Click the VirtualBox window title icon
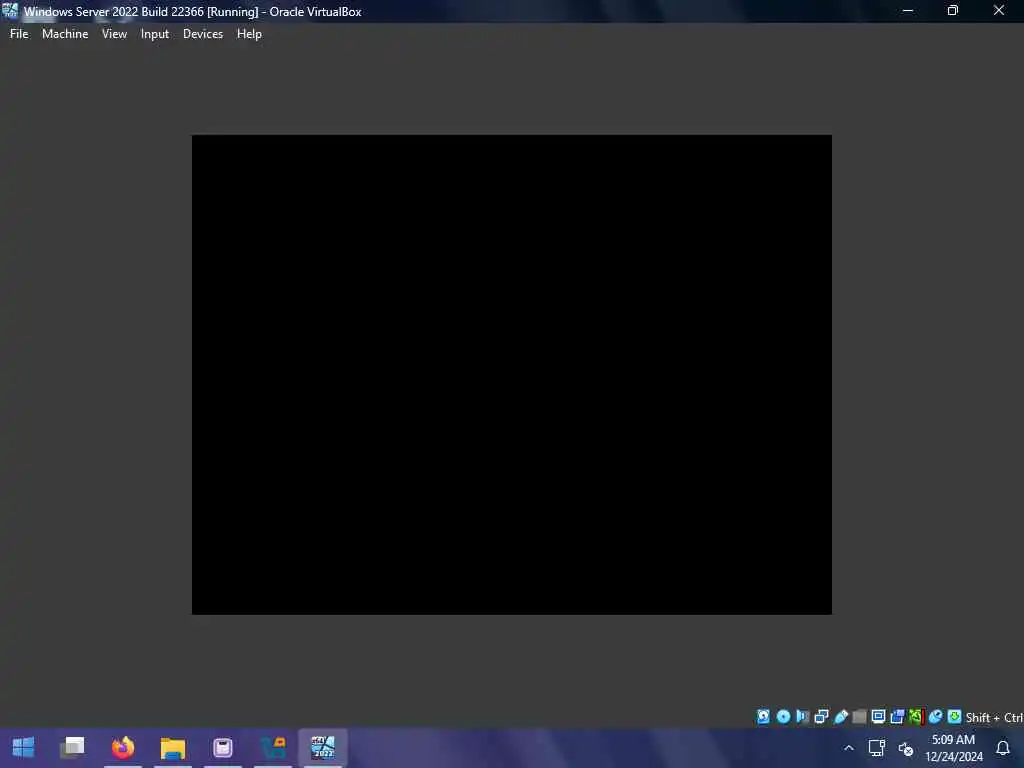 point(10,11)
